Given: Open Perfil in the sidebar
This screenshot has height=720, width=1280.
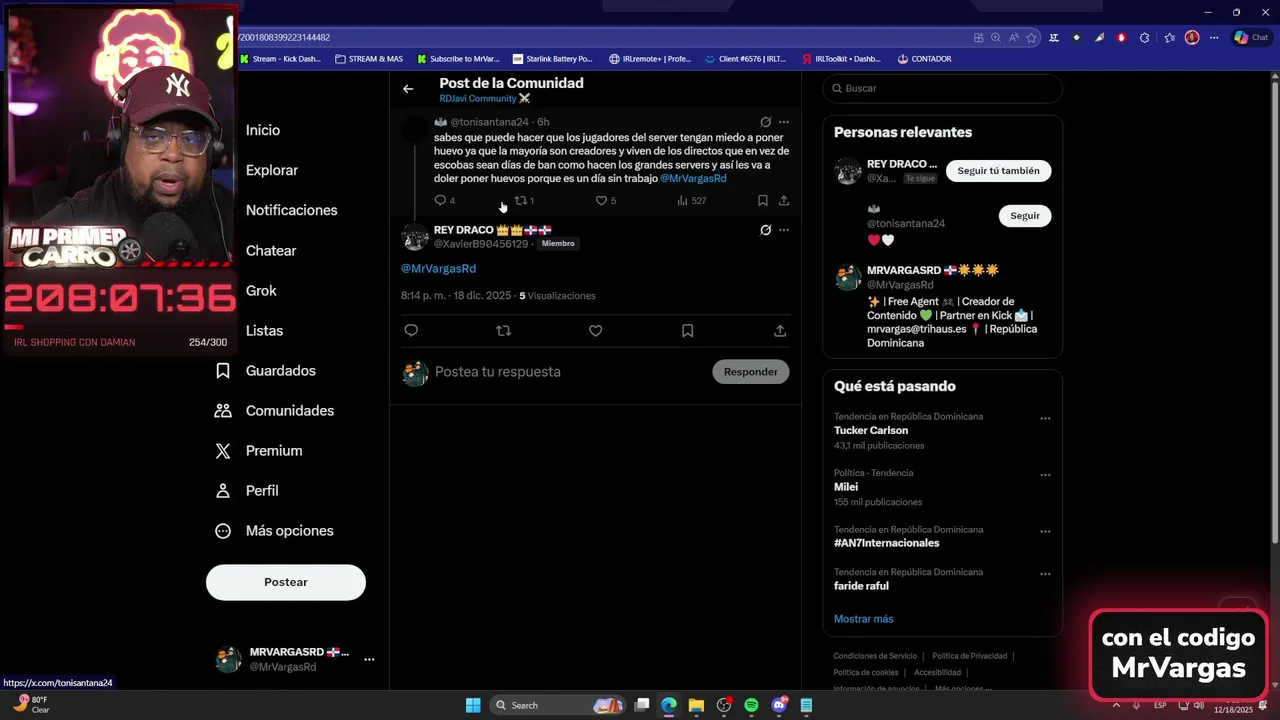Looking at the screenshot, I should click(247, 490).
